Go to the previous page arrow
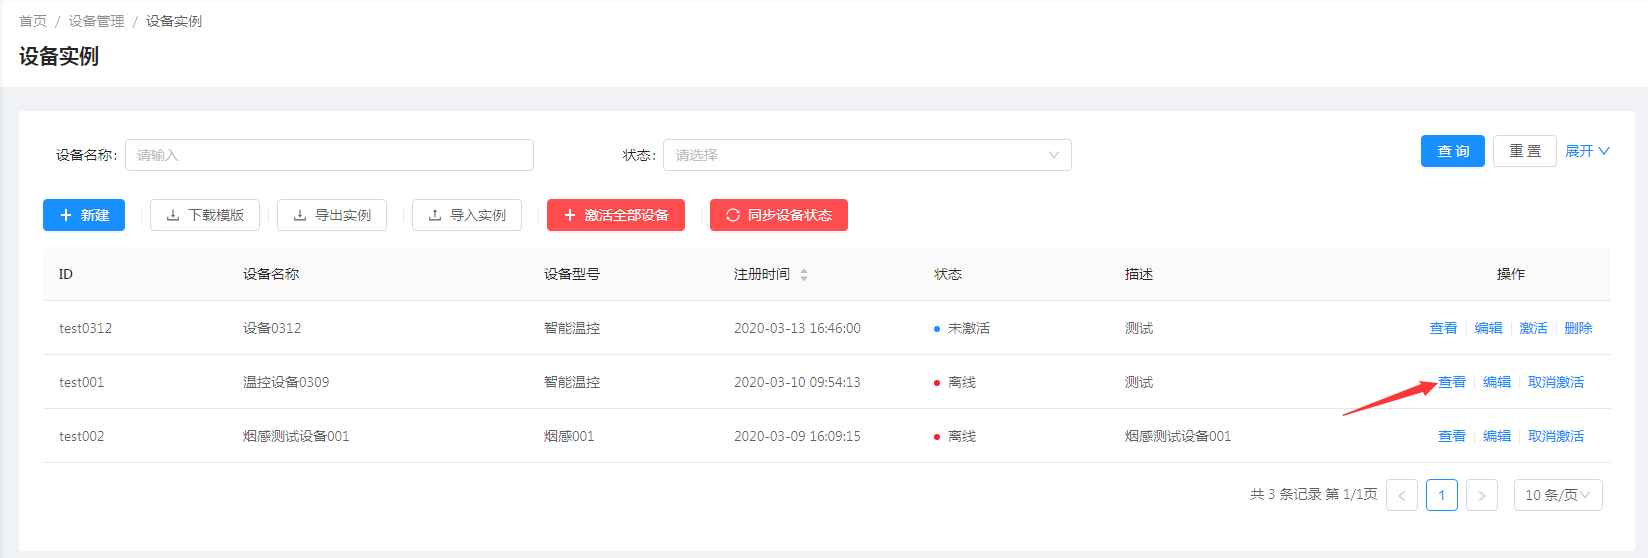1648x558 pixels. pyautogui.click(x=1401, y=495)
